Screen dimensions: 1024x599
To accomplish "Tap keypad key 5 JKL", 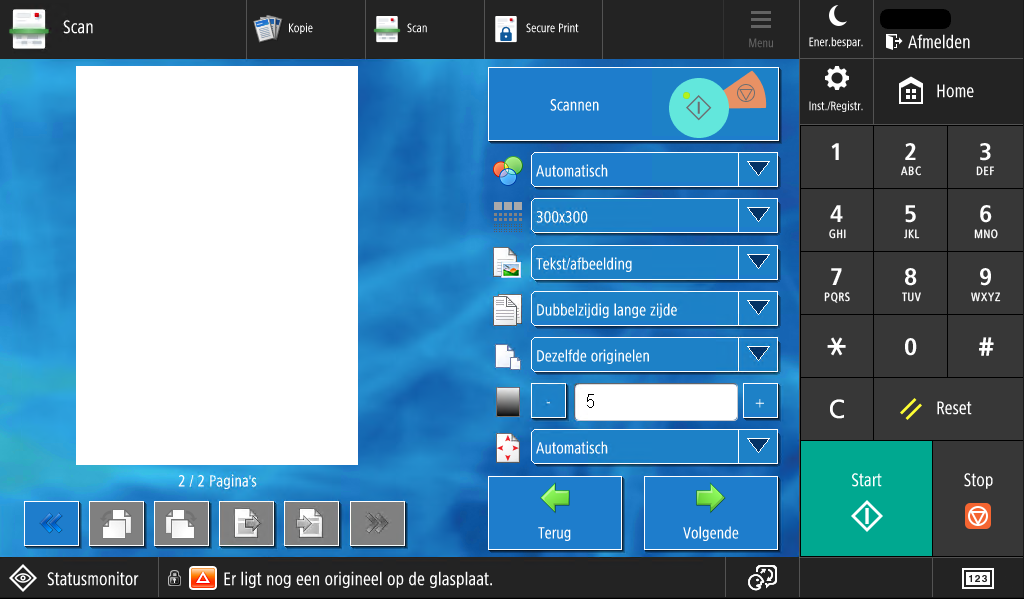I will tap(910, 220).
